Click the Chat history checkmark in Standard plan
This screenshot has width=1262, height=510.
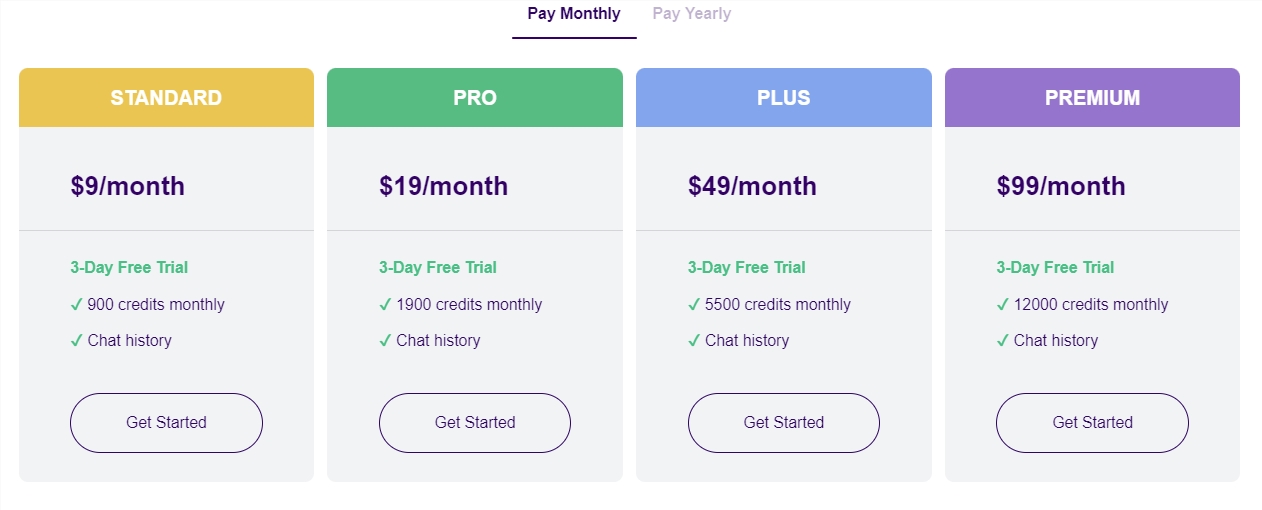tap(76, 340)
